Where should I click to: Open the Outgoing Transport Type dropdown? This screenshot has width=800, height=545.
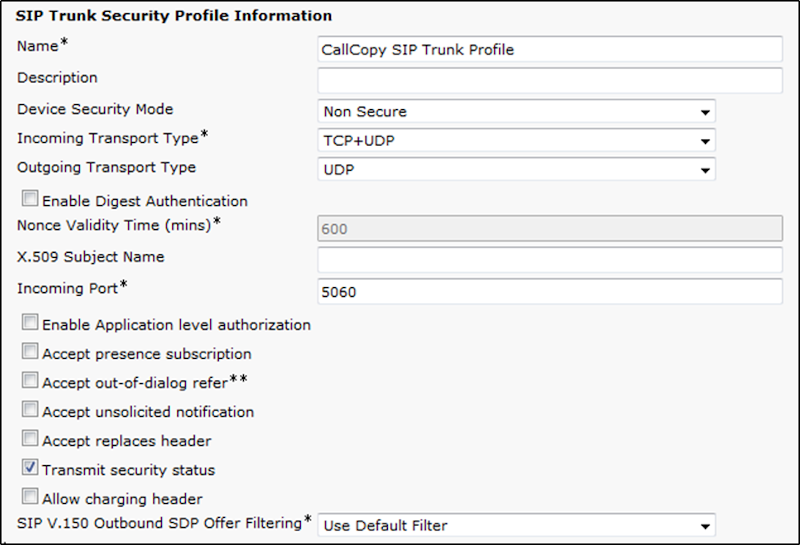[x=516, y=169]
